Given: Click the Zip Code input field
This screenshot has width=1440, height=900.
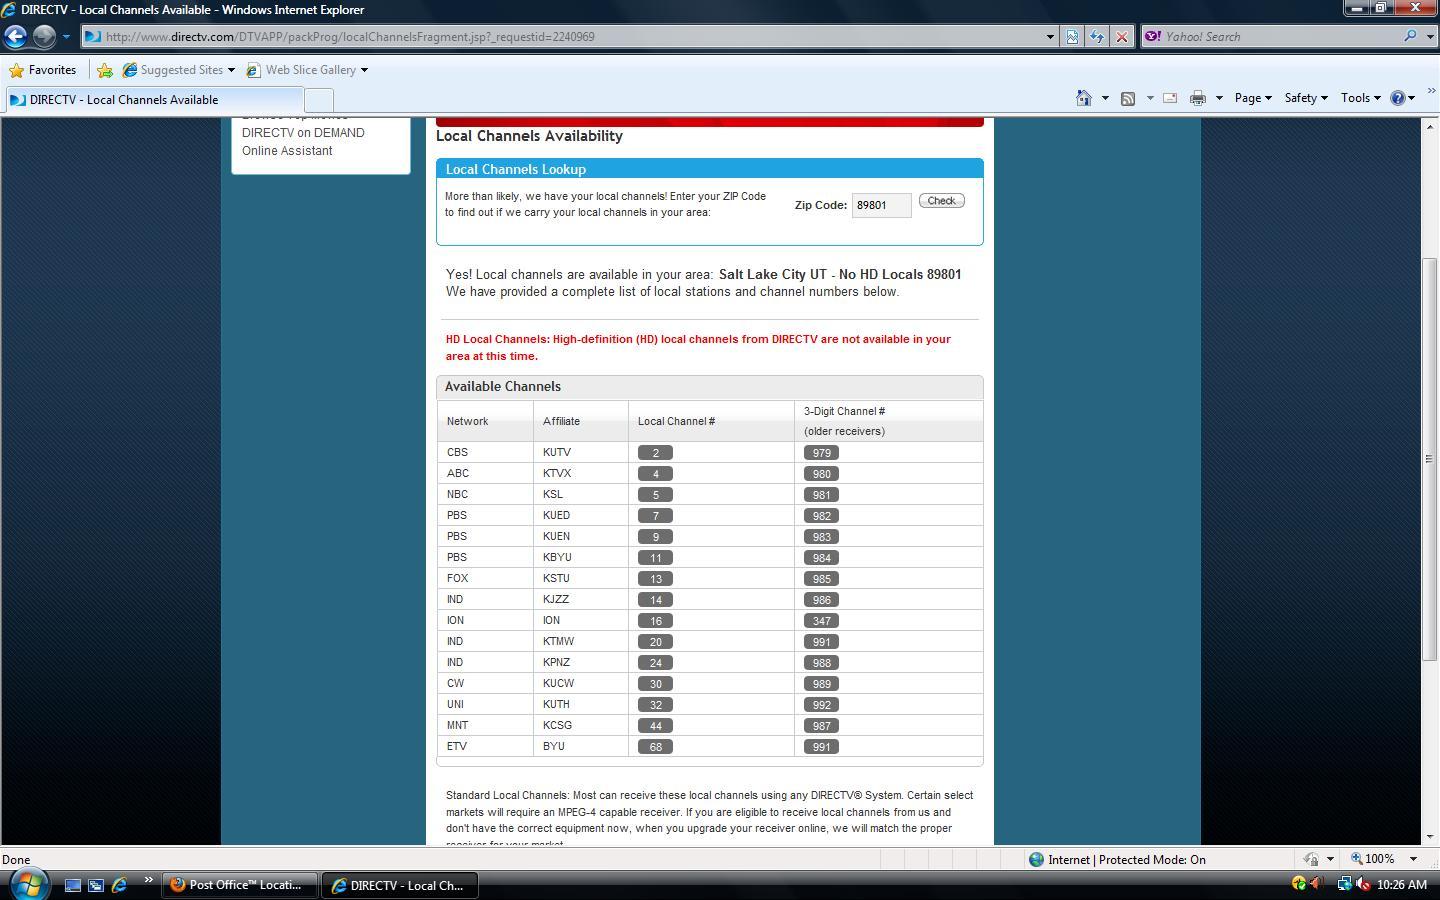Looking at the screenshot, I should click(x=881, y=205).
